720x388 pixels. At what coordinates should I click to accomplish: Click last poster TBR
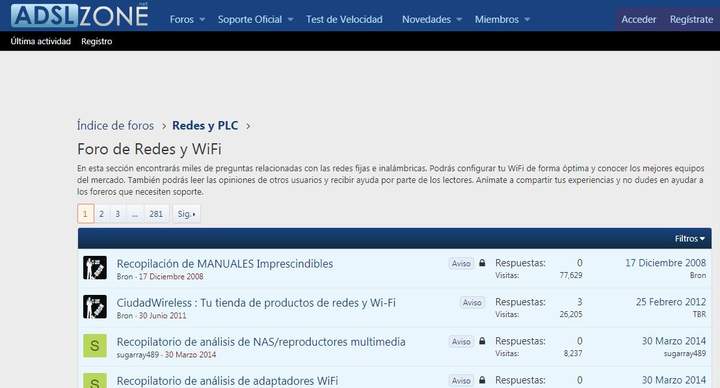(x=699, y=315)
